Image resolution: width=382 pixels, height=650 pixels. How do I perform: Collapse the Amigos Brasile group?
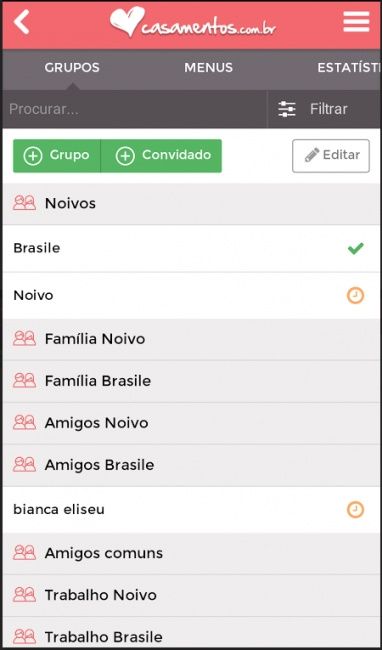191,465
